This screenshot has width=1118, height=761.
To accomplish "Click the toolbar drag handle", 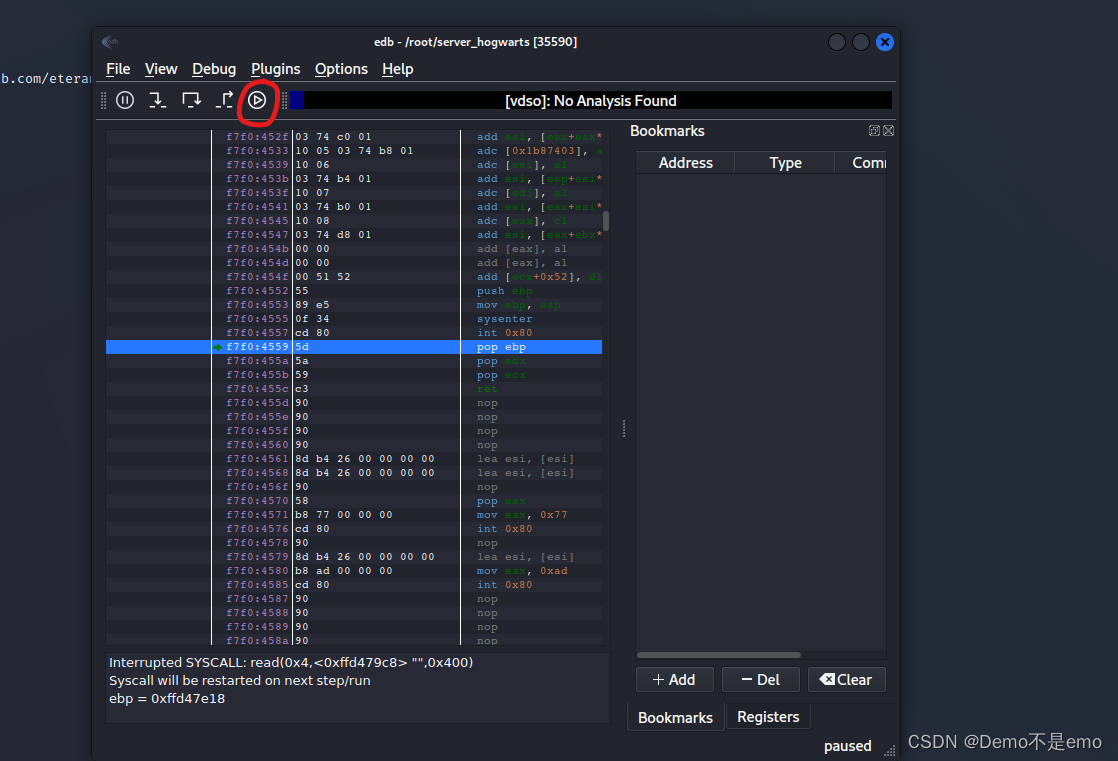I will tap(103, 101).
